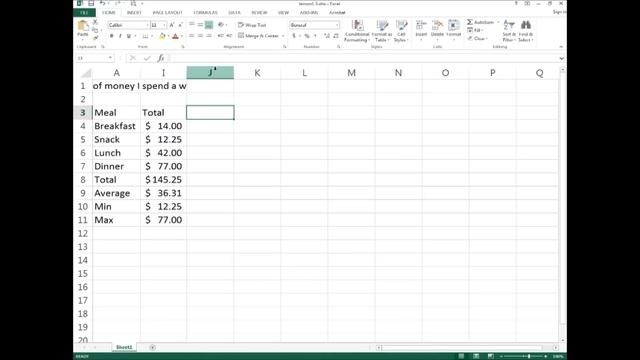Image resolution: width=640 pixels, height=360 pixels.
Task: Save the workbook from quick access toolbar
Action: tap(91, 4)
